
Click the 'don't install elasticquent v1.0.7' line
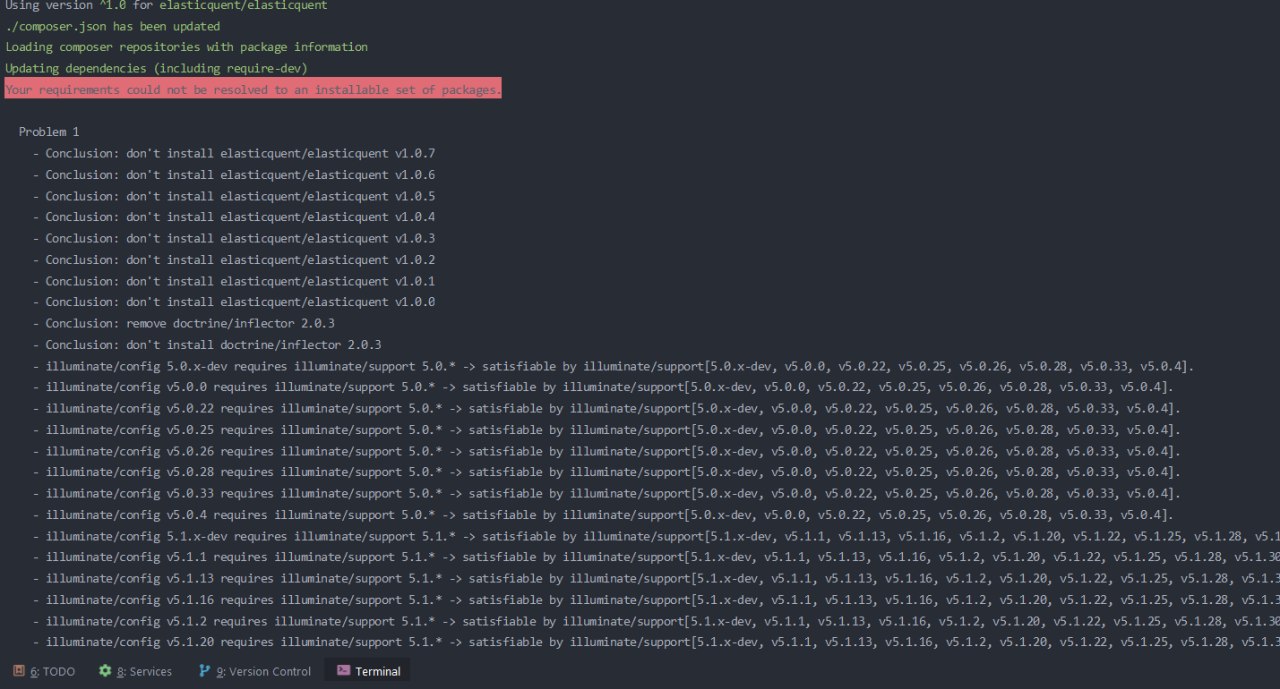233,154
